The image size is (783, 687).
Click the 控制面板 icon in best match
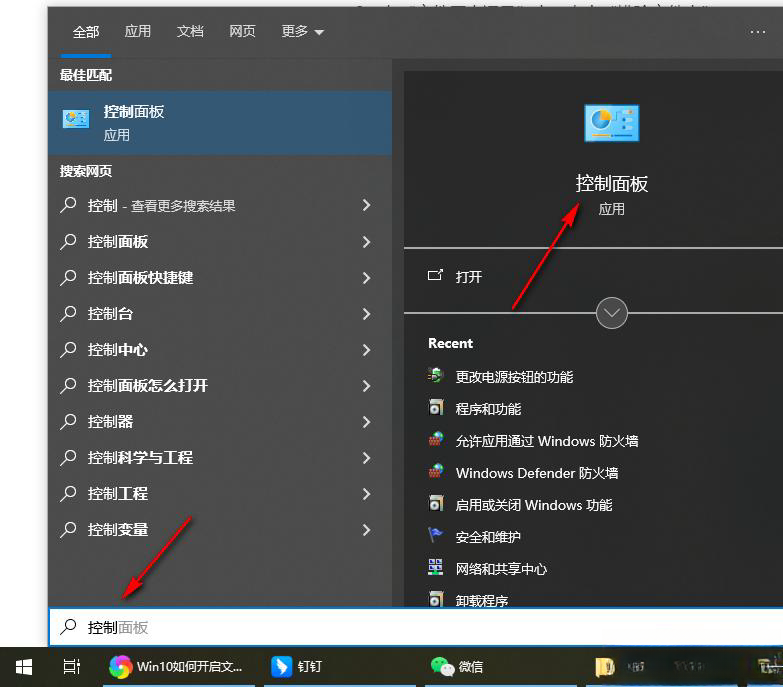tap(76, 119)
